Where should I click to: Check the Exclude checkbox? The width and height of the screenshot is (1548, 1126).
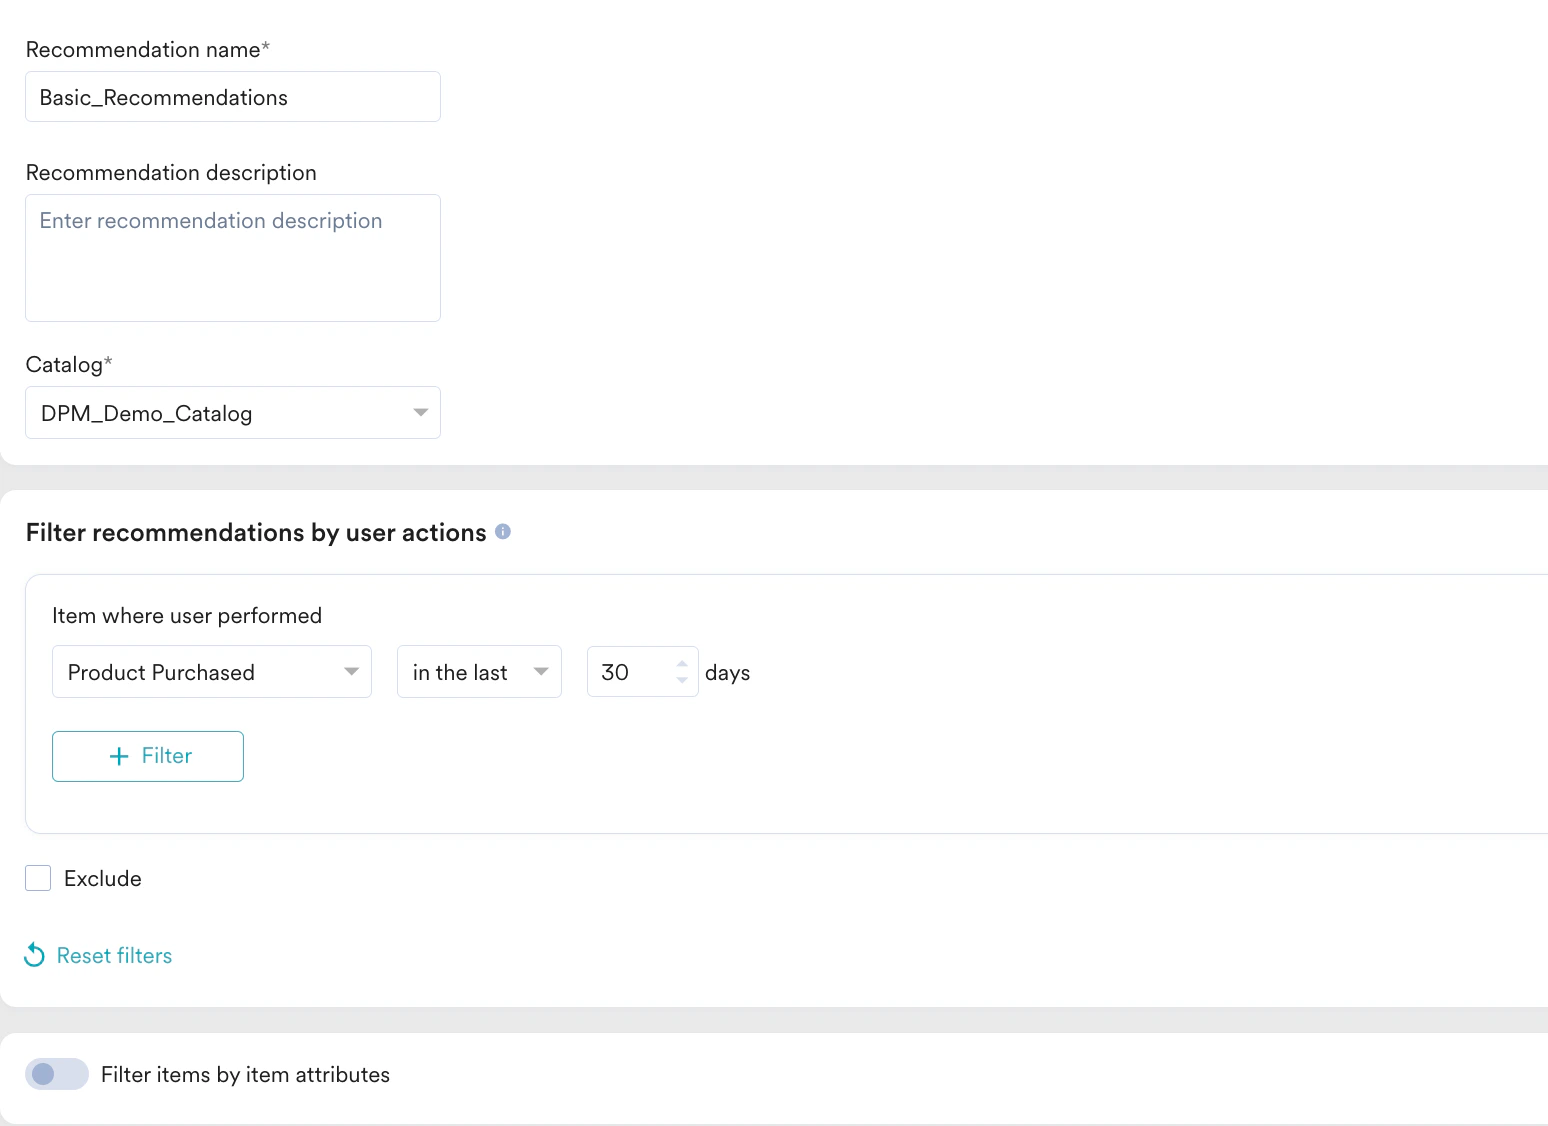[38, 878]
